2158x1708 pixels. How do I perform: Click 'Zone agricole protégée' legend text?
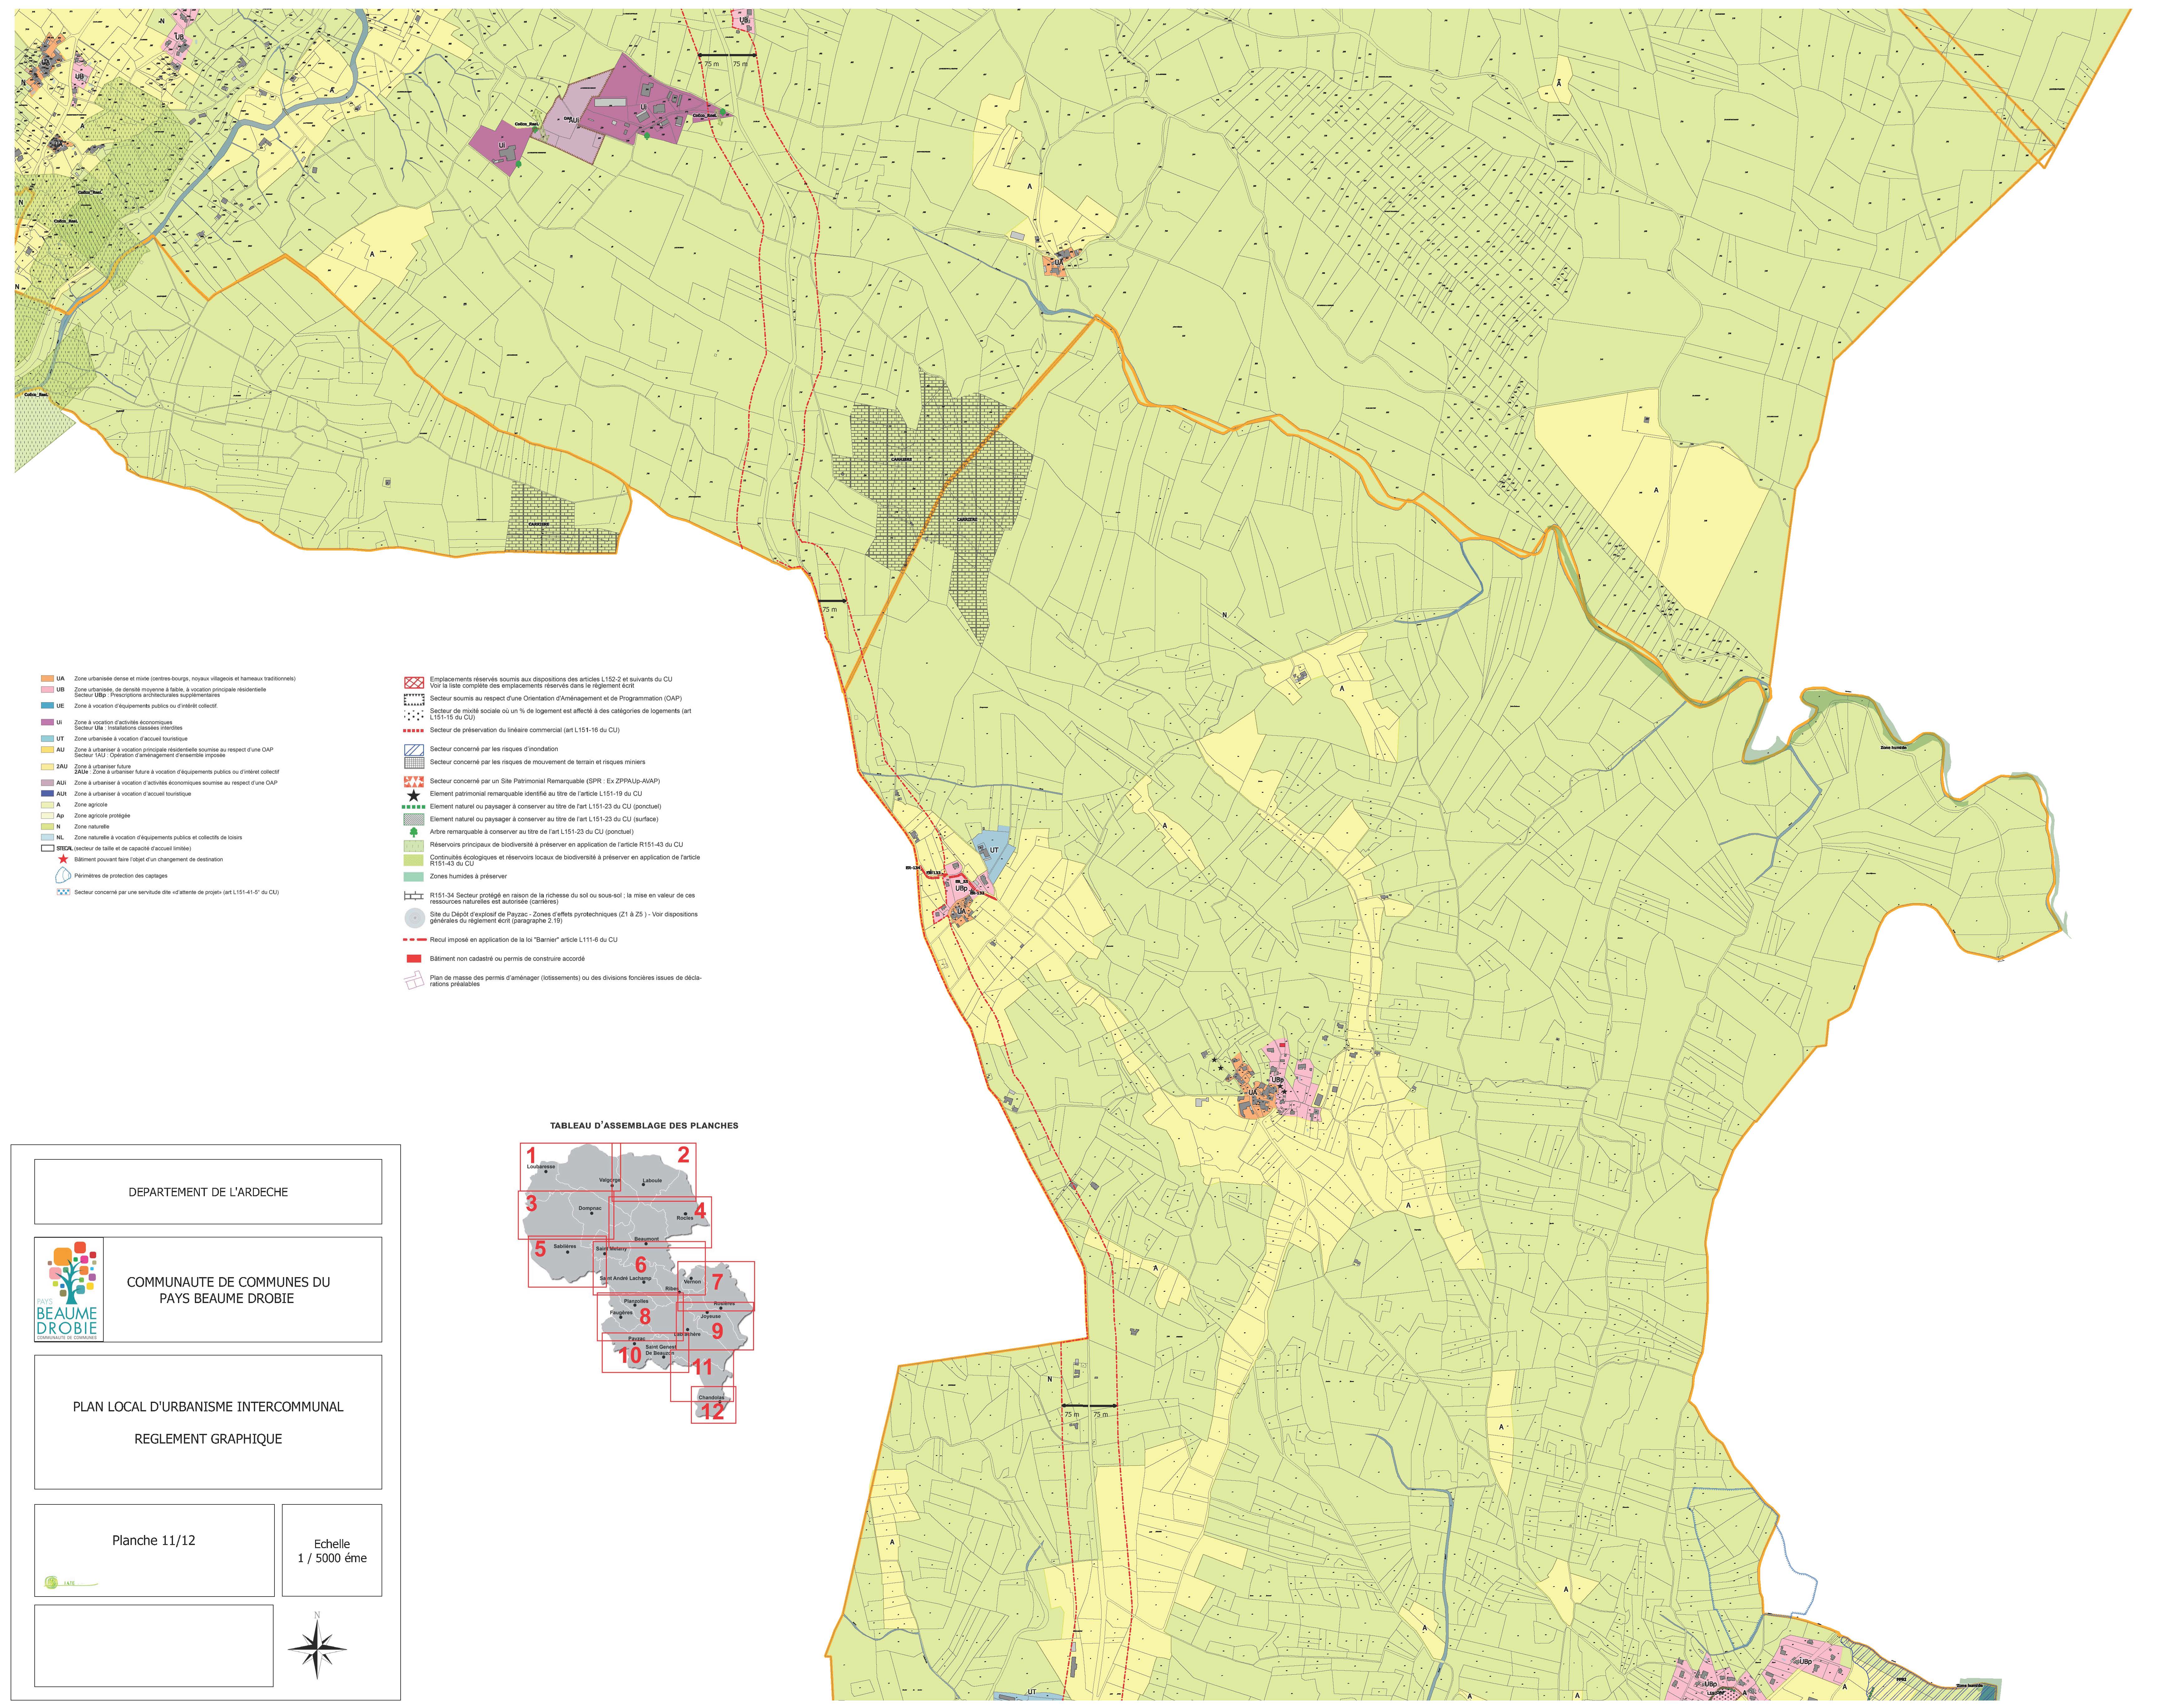coord(102,816)
